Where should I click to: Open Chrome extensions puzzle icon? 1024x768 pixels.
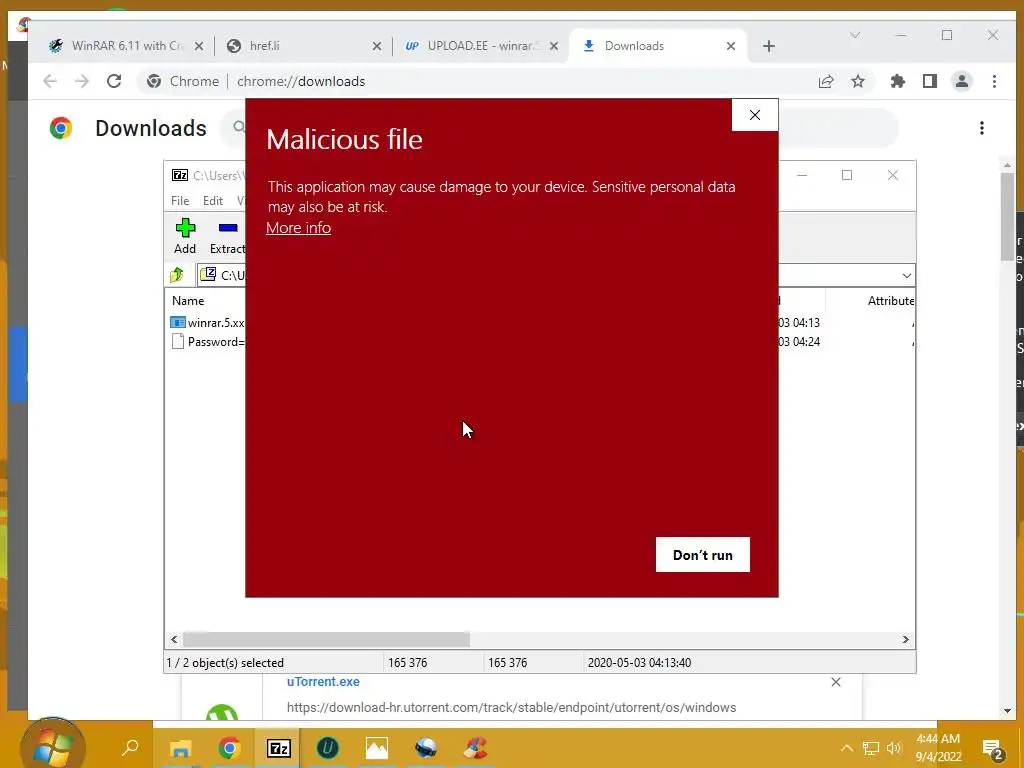coord(898,81)
